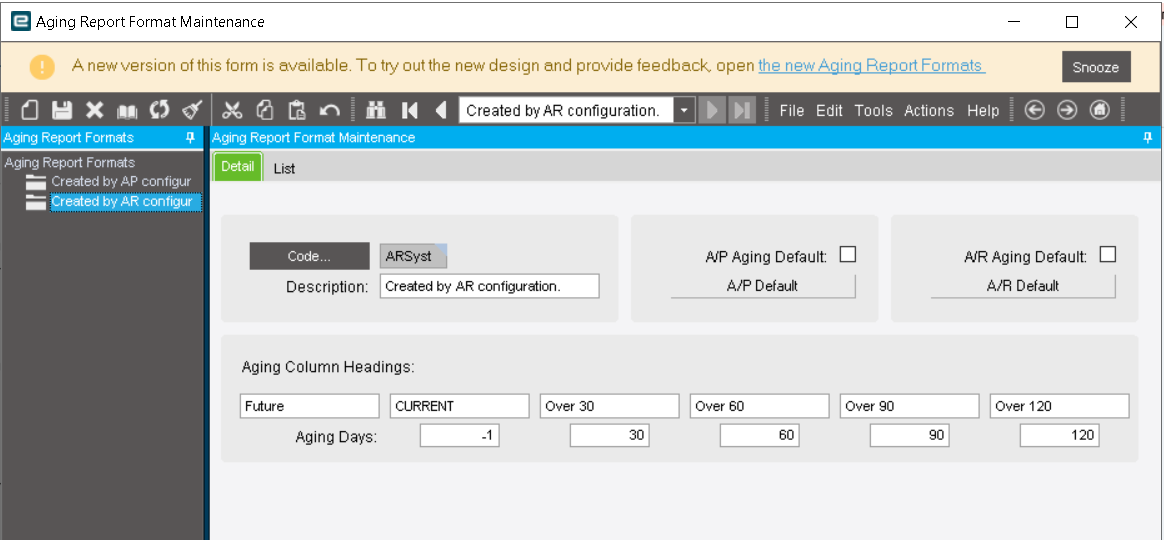
Task: Click the Home icon in toolbar
Action: (x=1099, y=110)
